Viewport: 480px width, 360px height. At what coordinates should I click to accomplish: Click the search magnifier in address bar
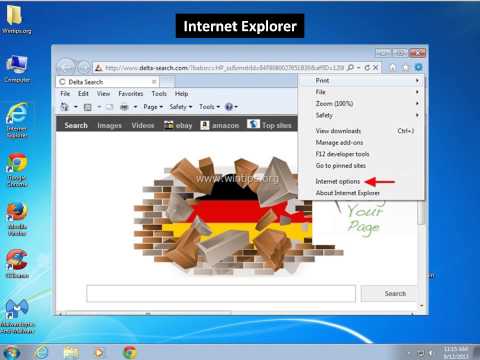coord(350,68)
